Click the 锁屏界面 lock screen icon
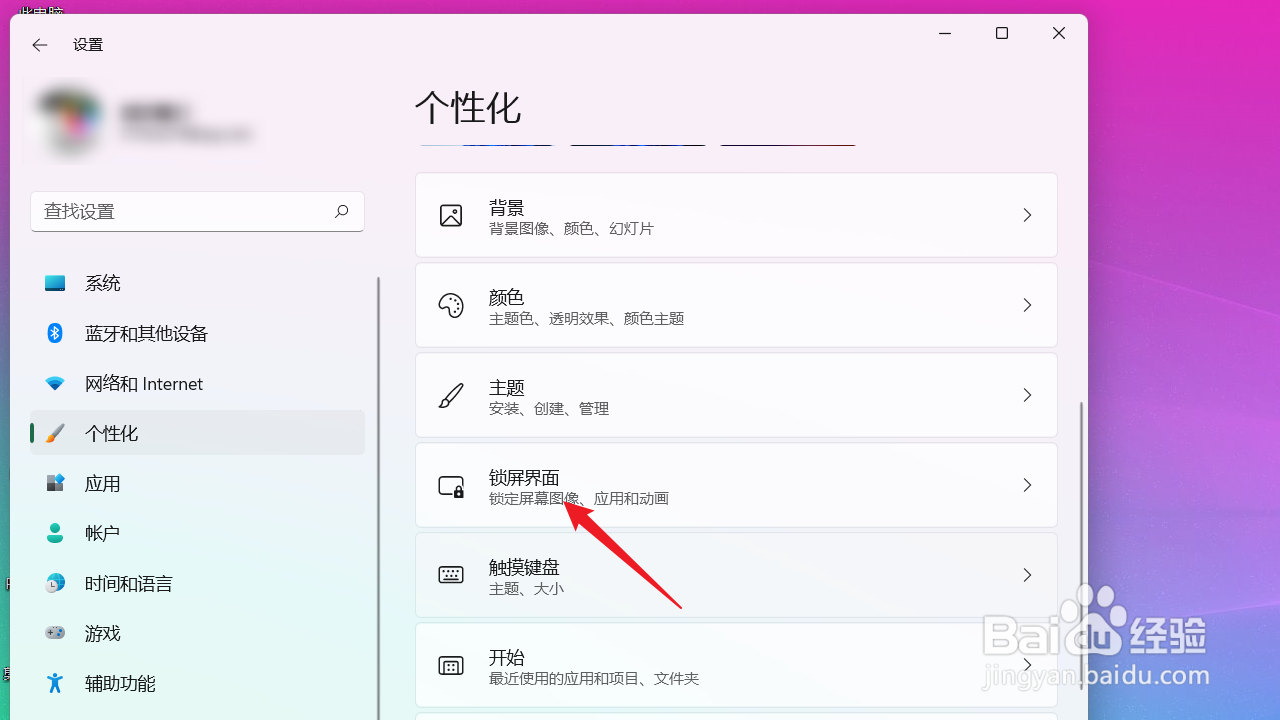 [450, 485]
